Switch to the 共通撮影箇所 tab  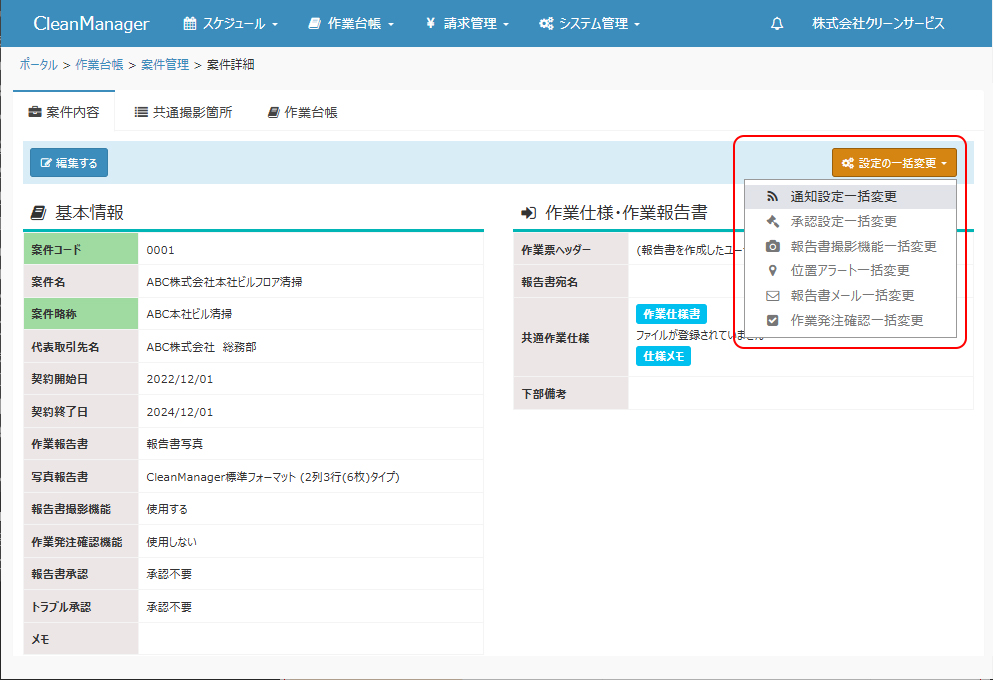183,113
